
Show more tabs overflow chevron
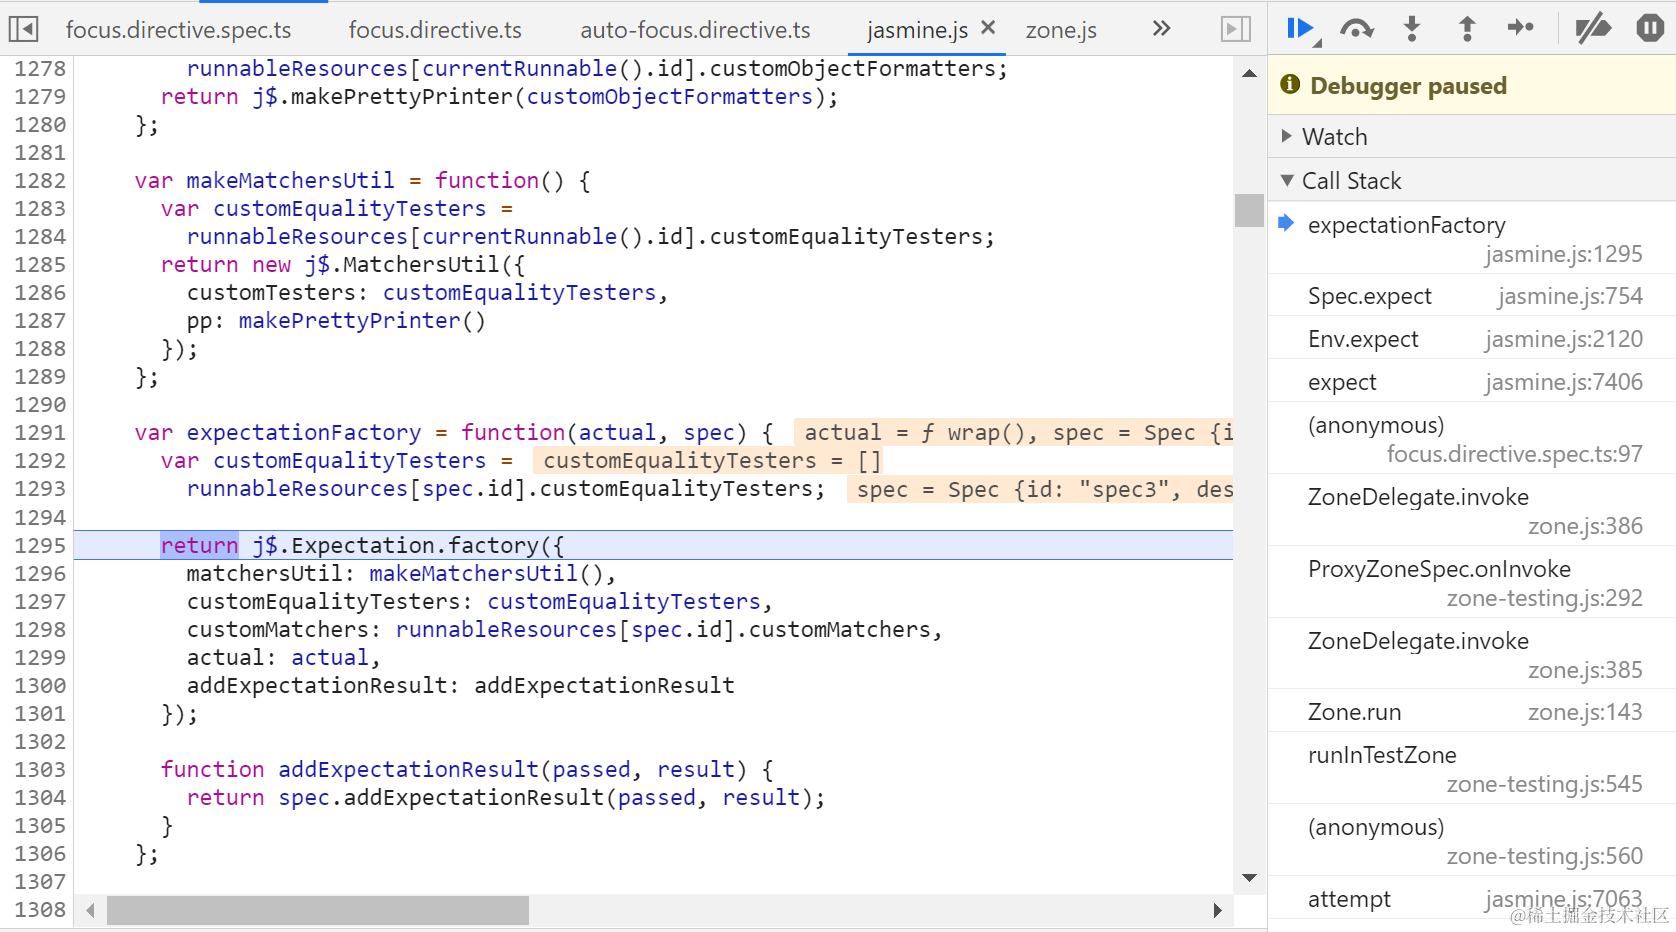pyautogui.click(x=1161, y=28)
